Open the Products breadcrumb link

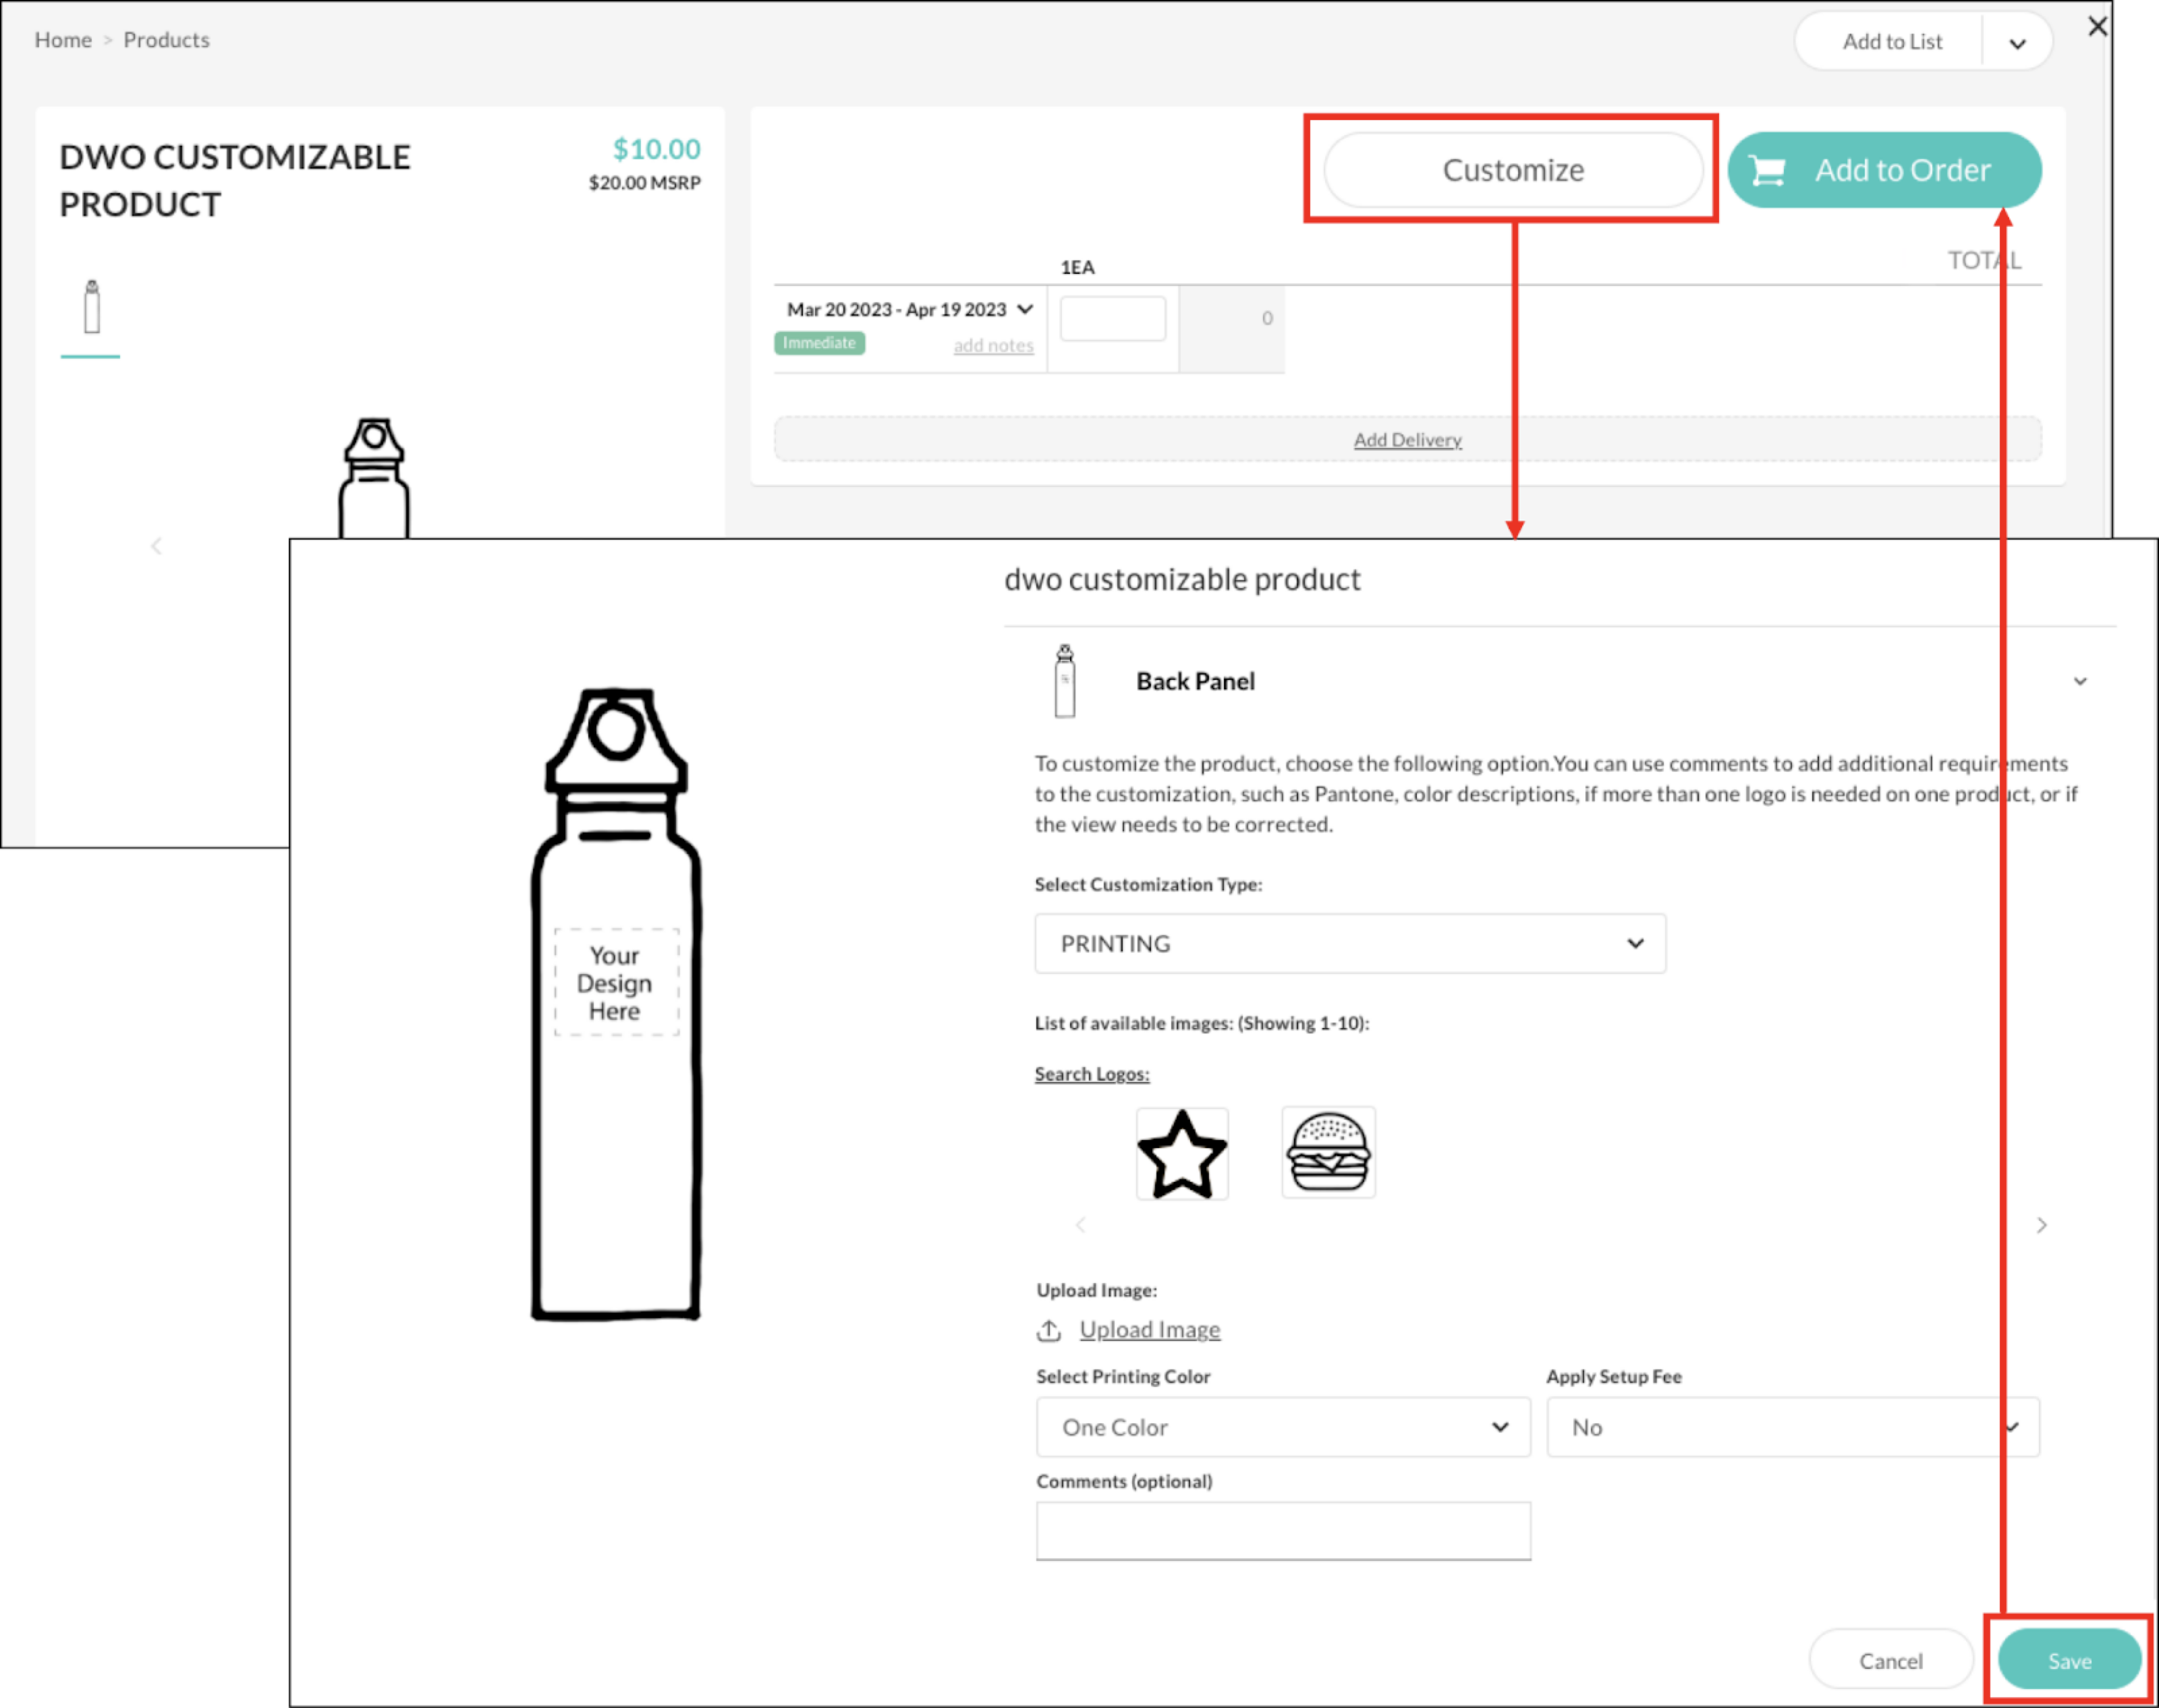point(166,40)
